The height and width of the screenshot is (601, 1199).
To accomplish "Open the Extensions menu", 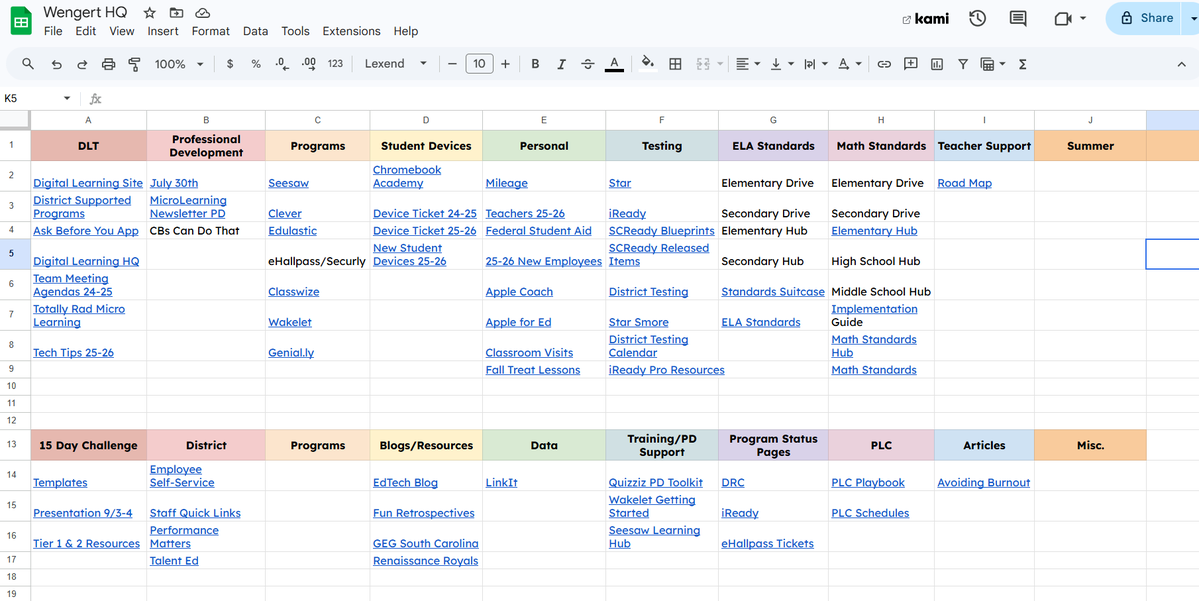I will [351, 31].
